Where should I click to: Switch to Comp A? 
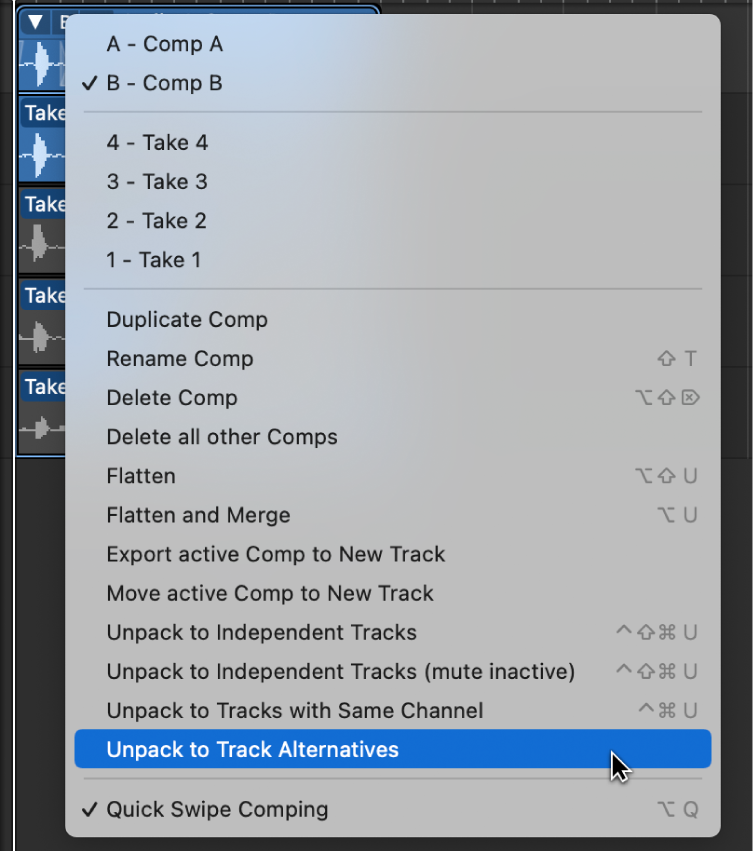click(164, 44)
